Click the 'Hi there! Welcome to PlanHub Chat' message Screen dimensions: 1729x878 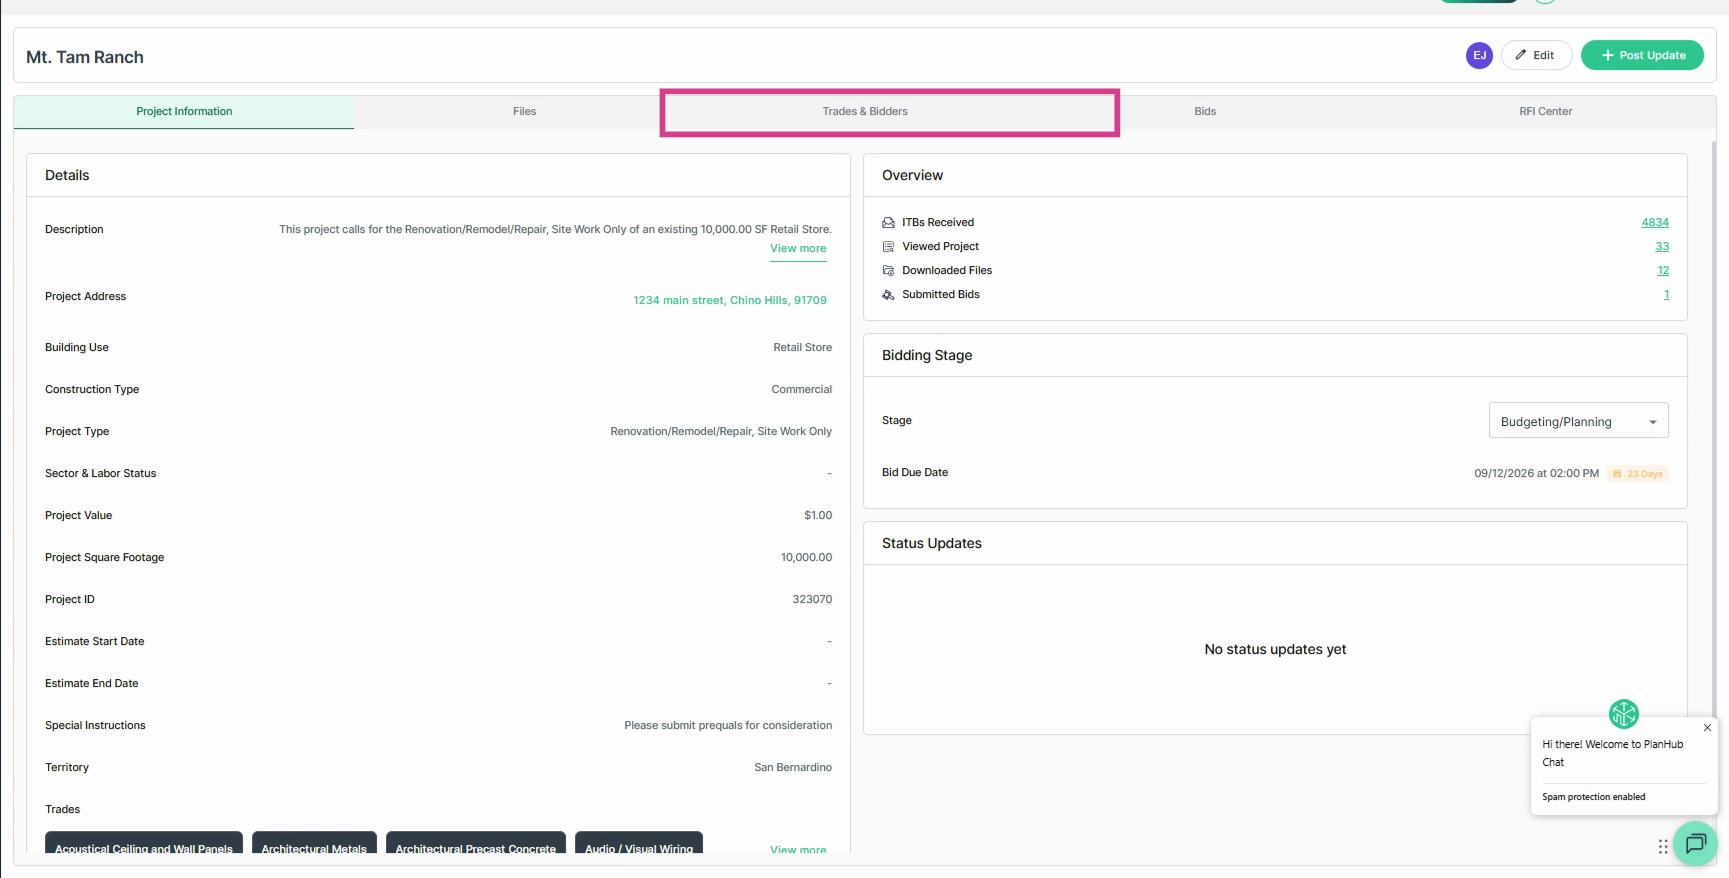click(1612, 753)
